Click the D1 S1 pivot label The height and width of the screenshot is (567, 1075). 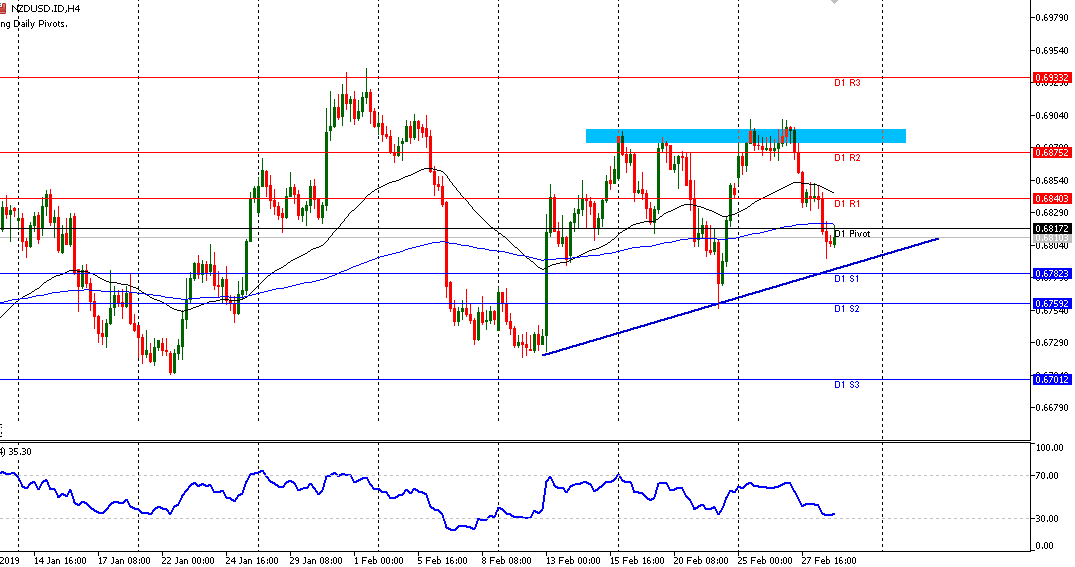847,279
